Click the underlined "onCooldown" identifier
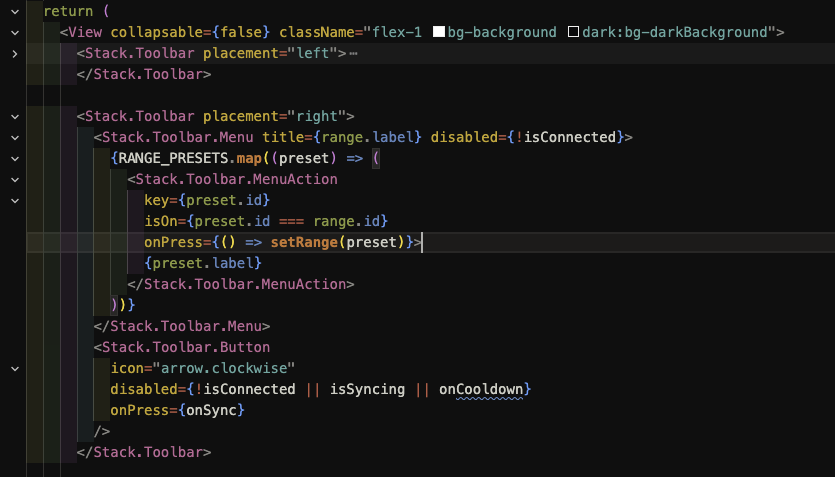 click(x=481, y=389)
